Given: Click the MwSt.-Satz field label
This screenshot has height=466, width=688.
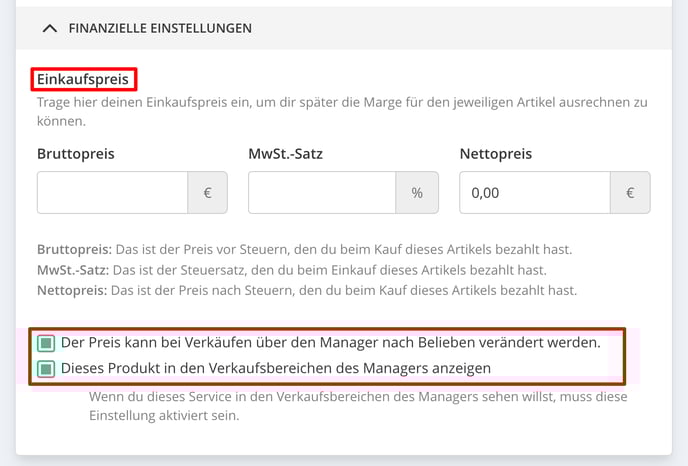Looking at the screenshot, I should 285,154.
